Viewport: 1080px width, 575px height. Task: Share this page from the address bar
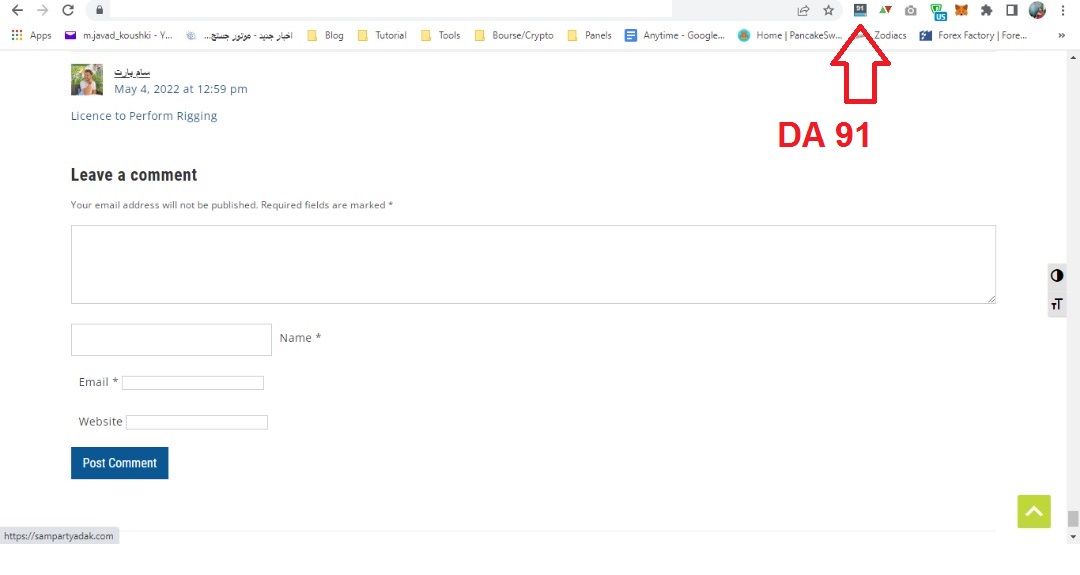pos(803,10)
